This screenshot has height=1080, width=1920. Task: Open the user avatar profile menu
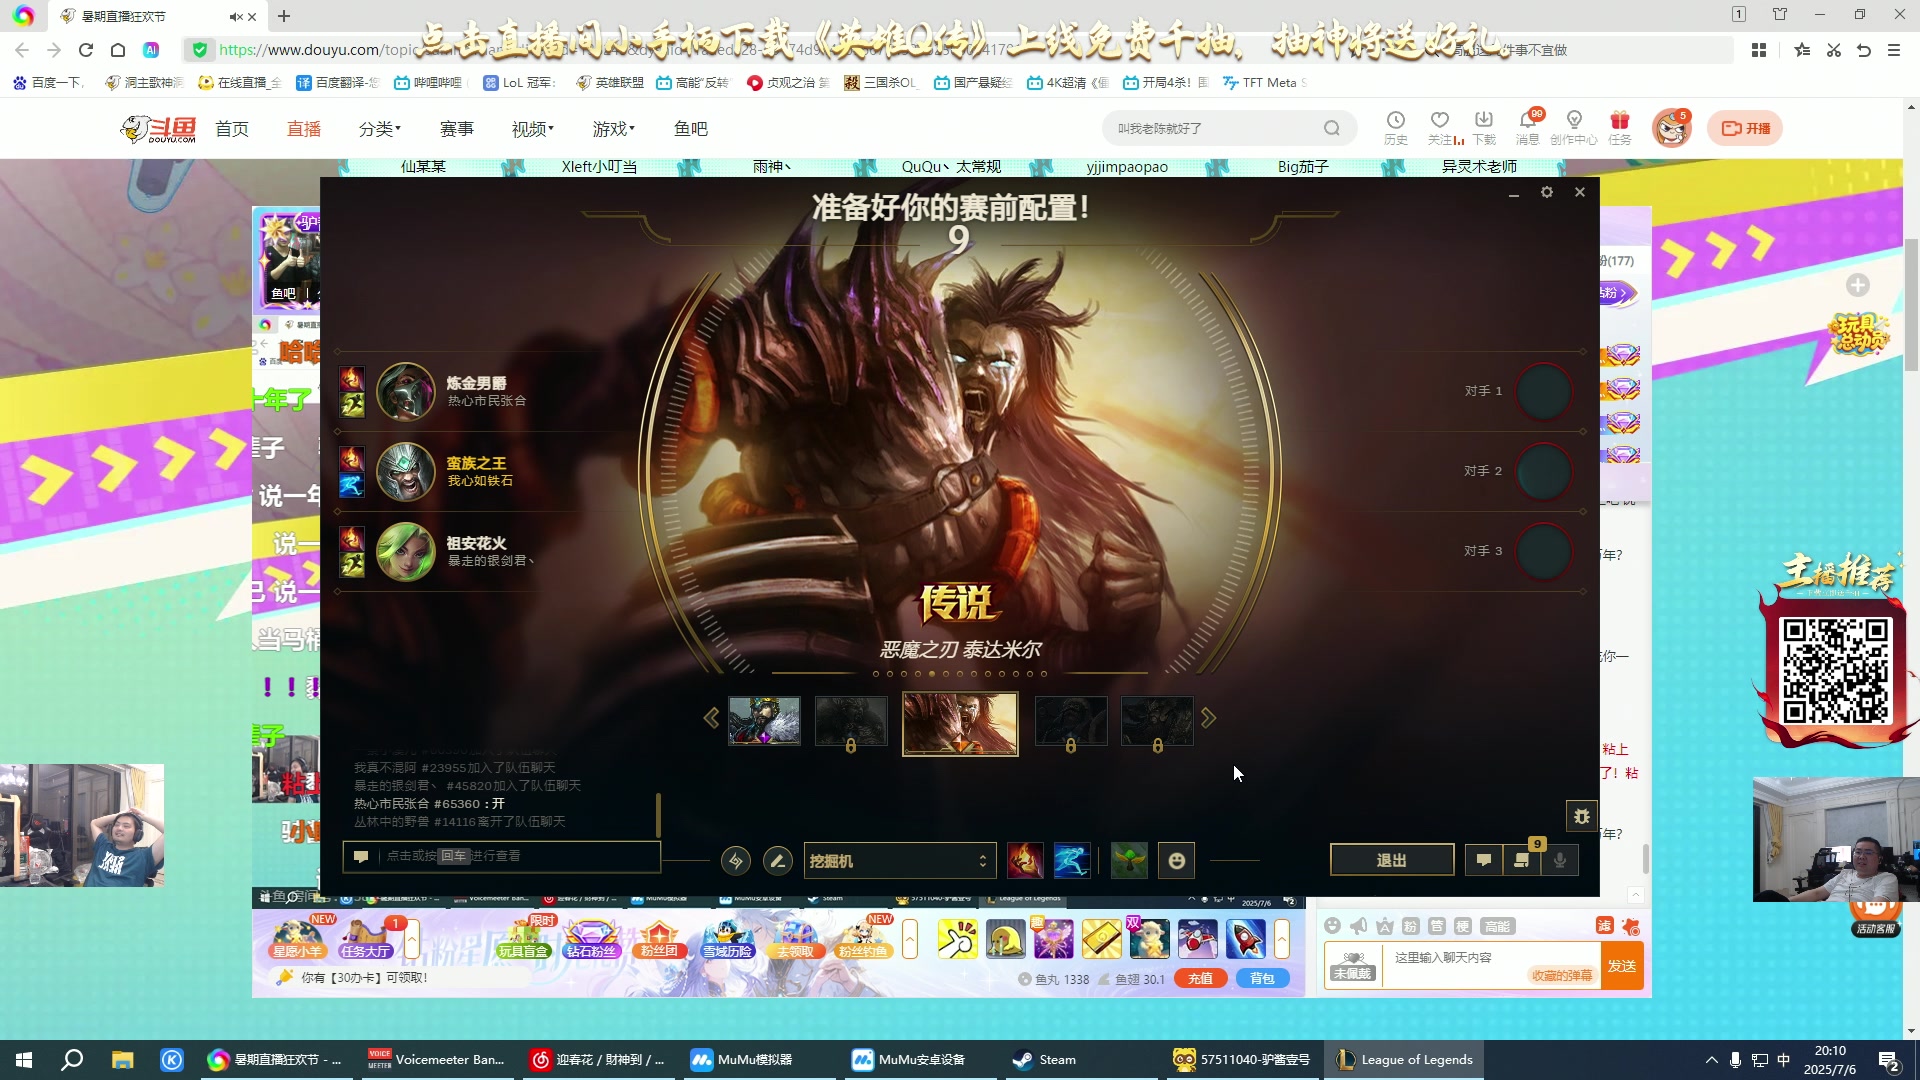tap(1671, 129)
